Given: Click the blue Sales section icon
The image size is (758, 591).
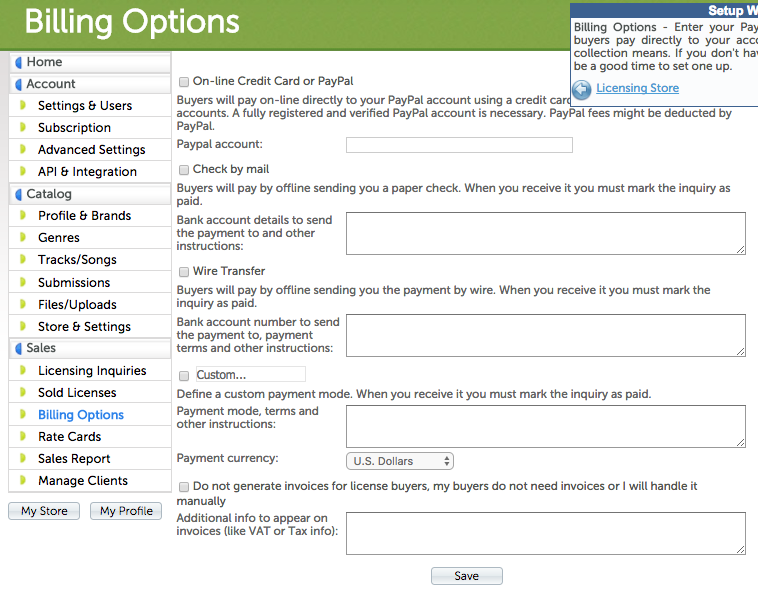Looking at the screenshot, I should [x=18, y=348].
